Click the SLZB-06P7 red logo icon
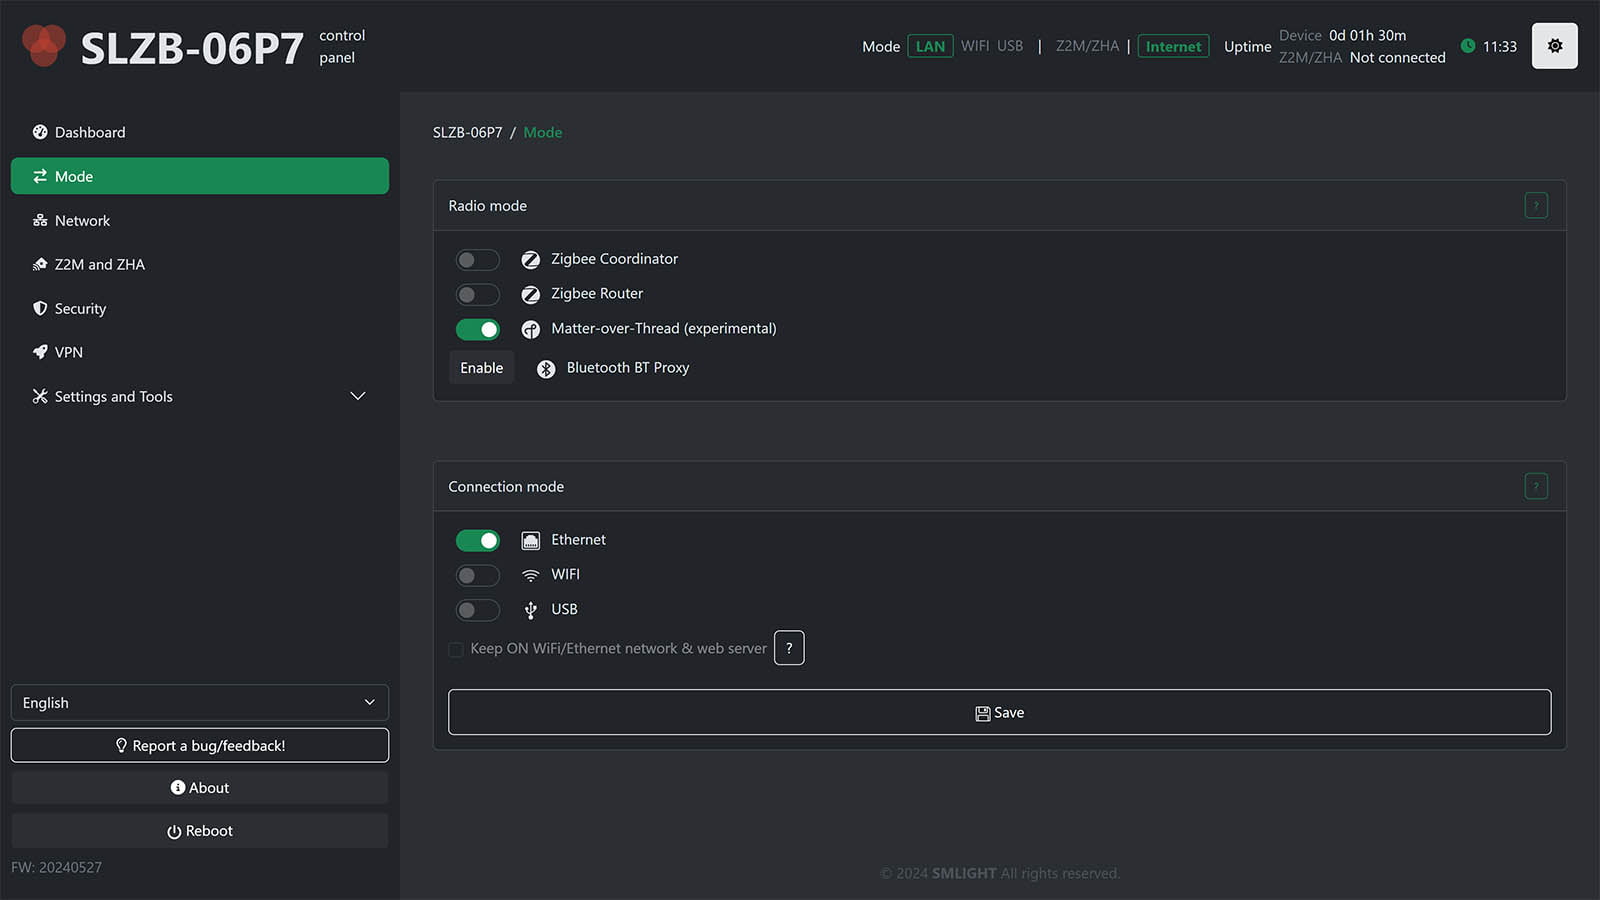Image resolution: width=1600 pixels, height=900 pixels. point(43,45)
